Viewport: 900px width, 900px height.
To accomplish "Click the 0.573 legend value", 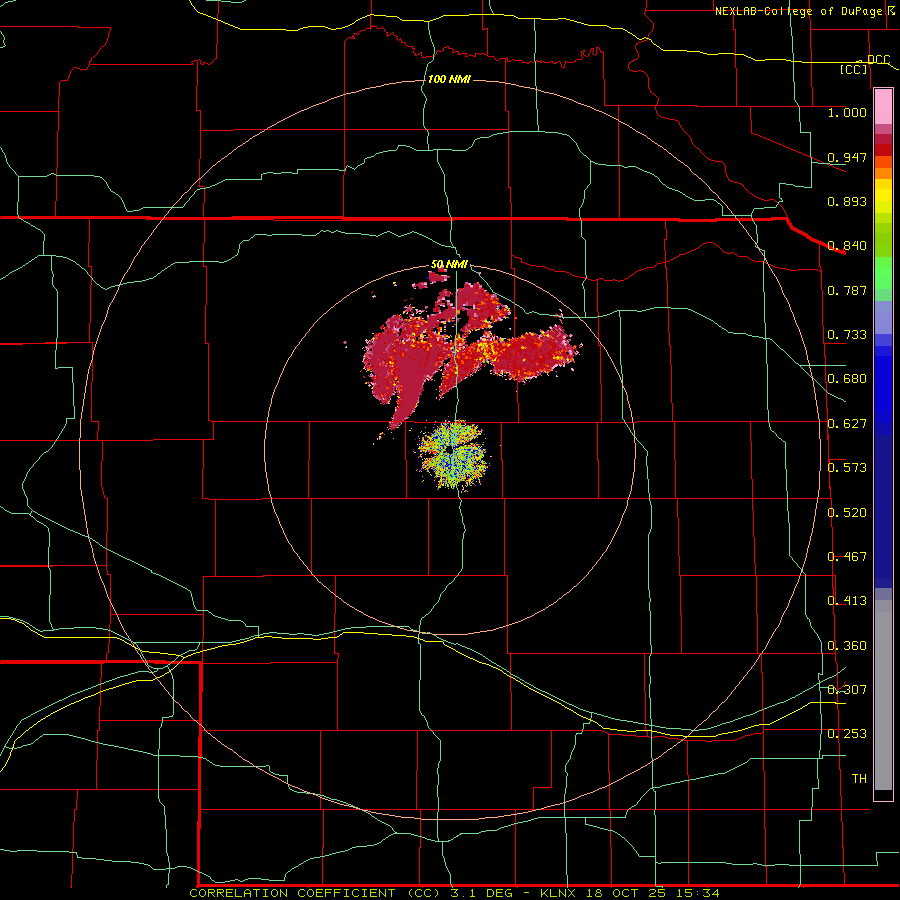I will coord(847,468).
